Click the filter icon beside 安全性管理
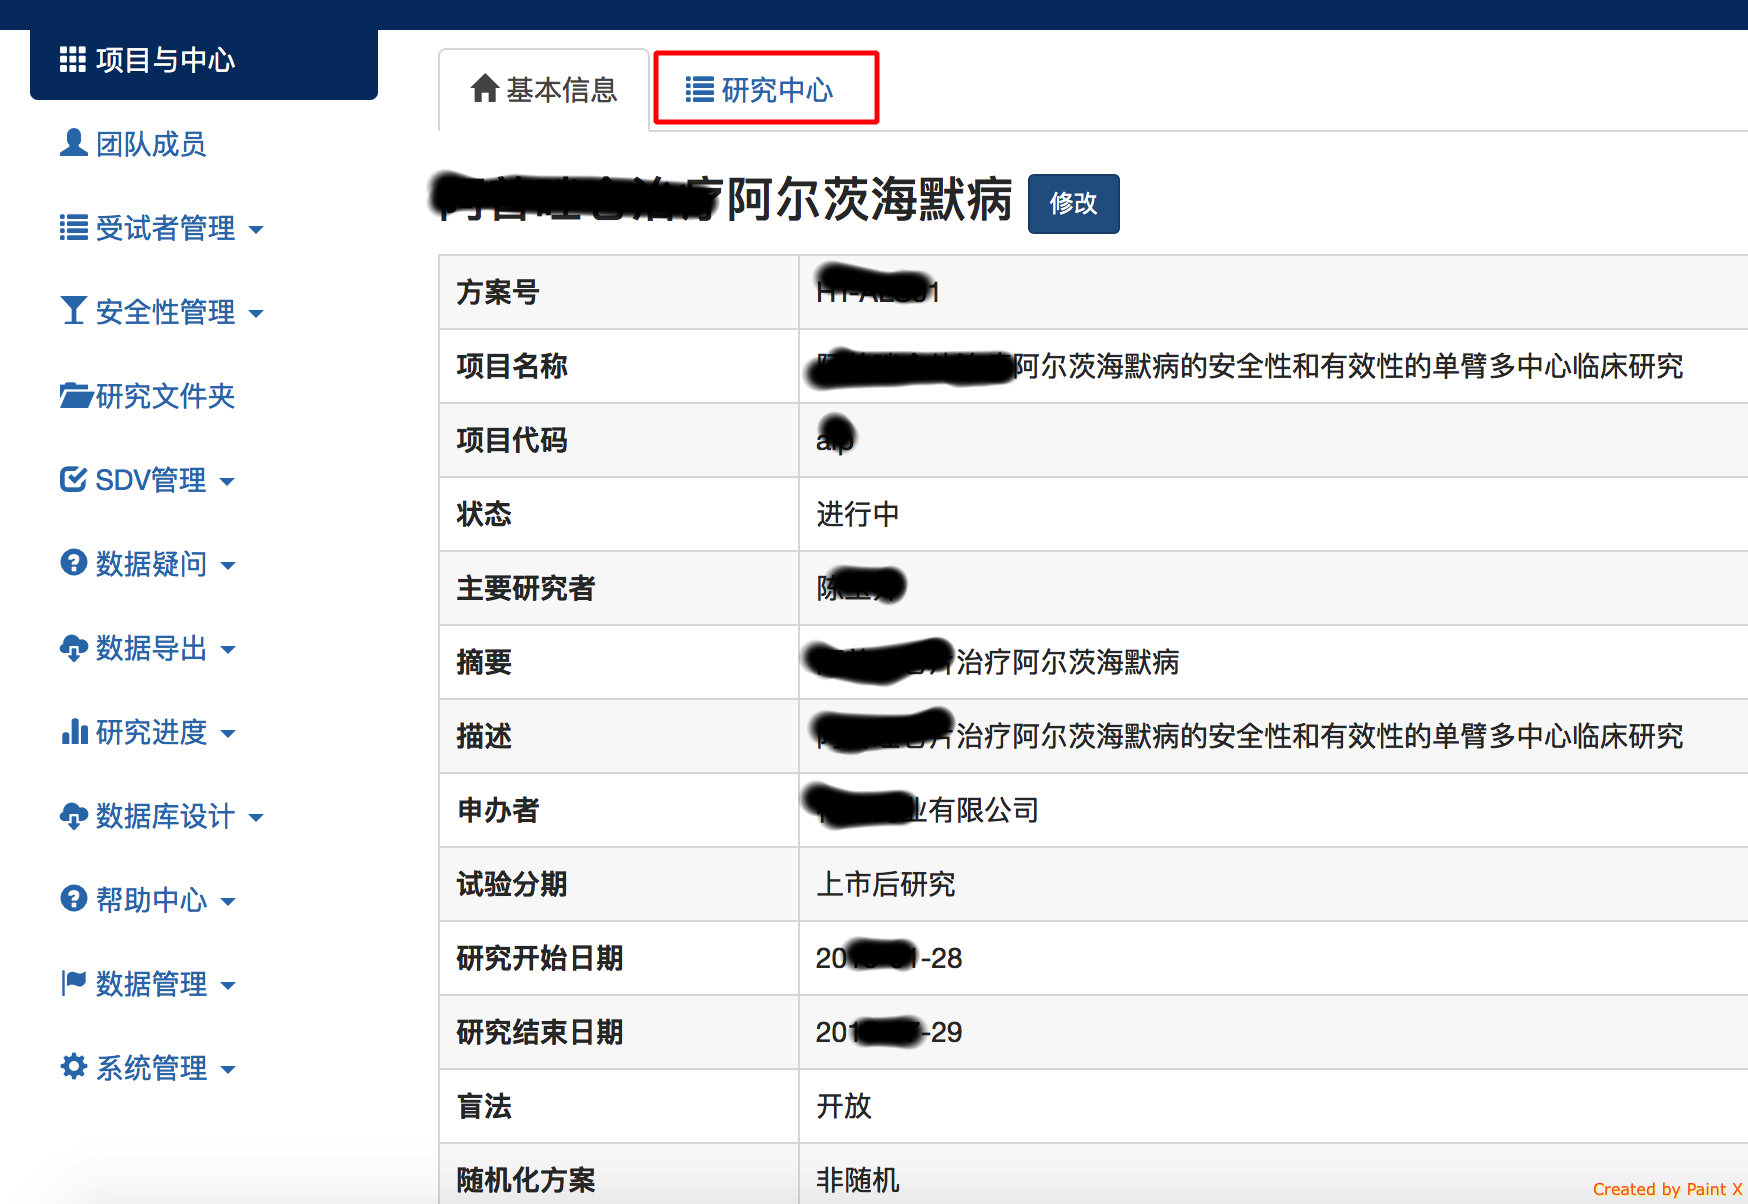Viewport: 1748px width, 1204px height. 73,311
